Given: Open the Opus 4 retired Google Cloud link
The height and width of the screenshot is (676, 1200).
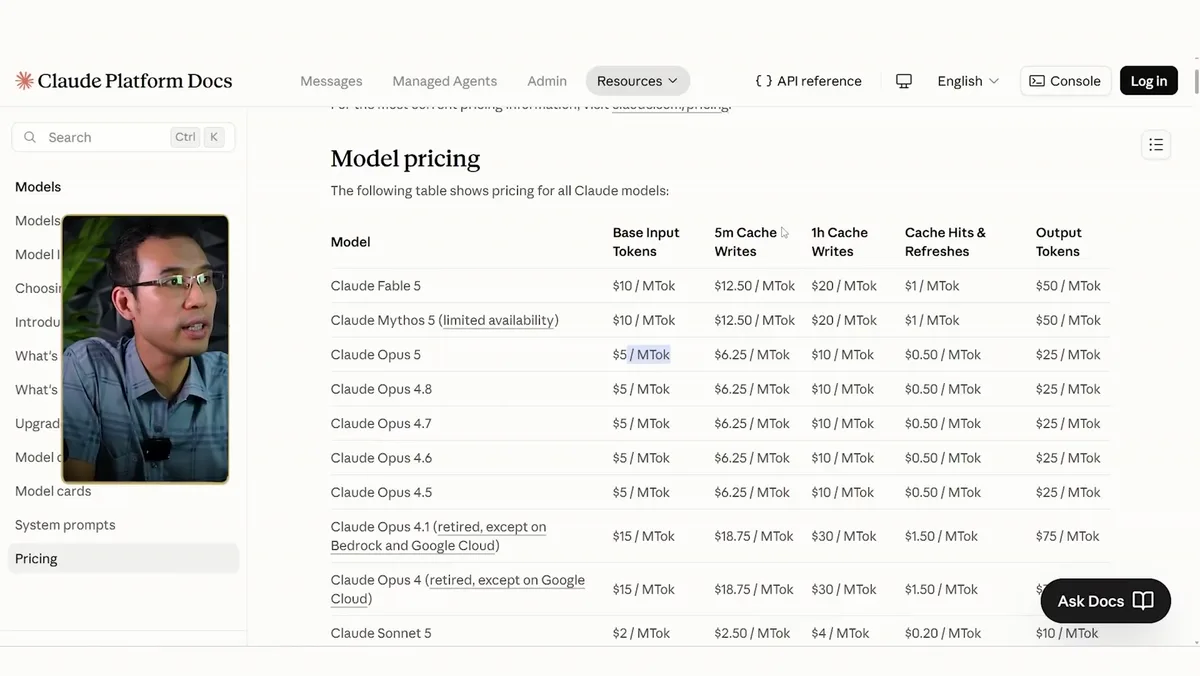Looking at the screenshot, I should [459, 589].
